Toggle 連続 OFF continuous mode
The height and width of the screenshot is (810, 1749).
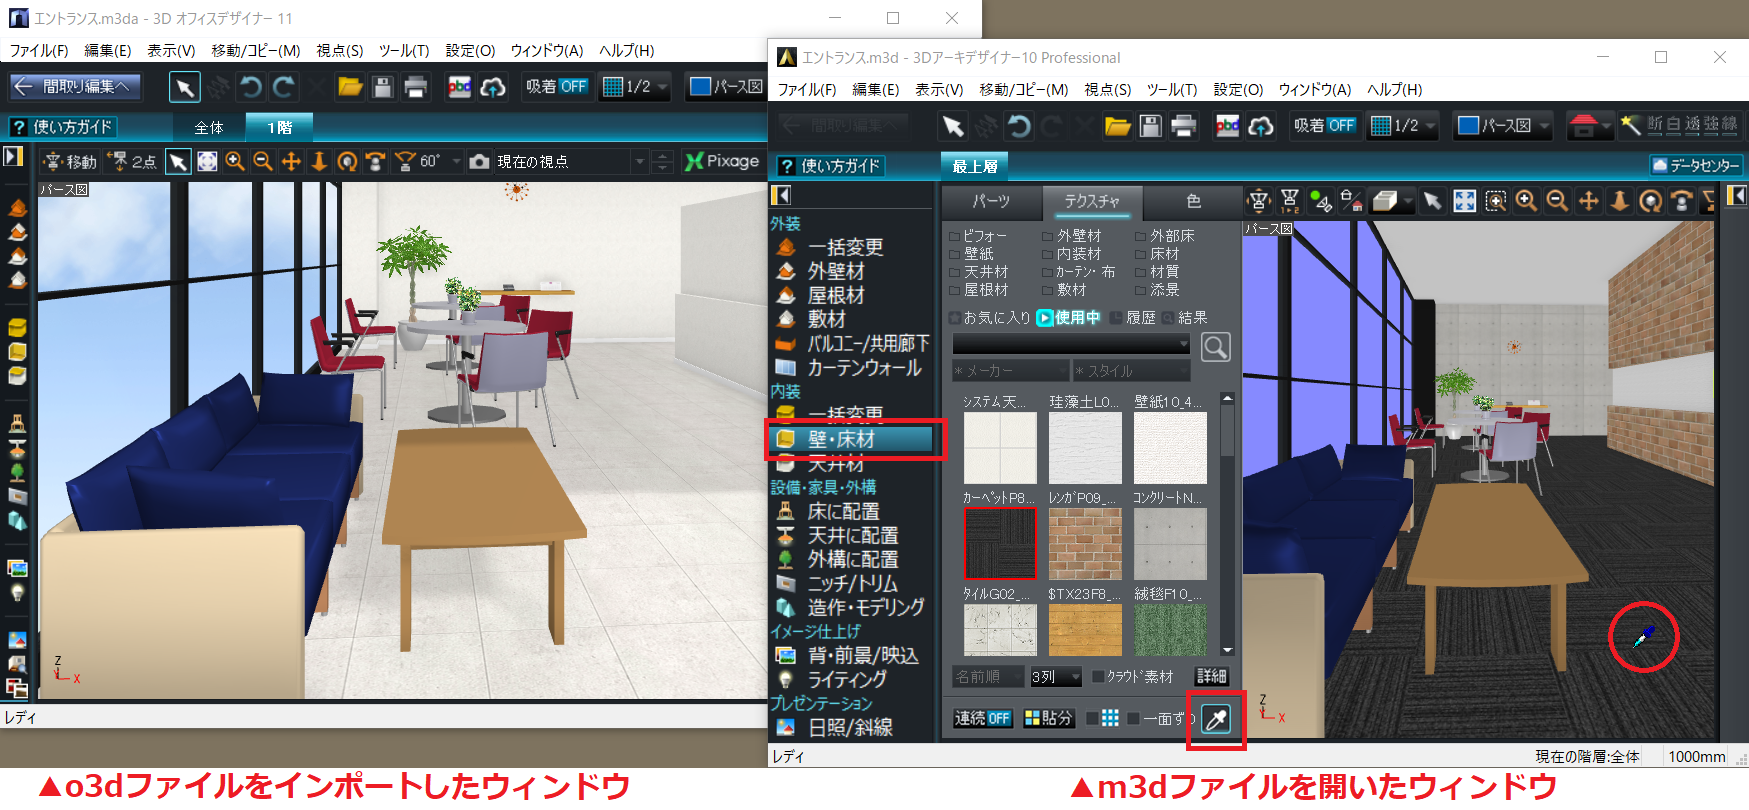tap(982, 718)
